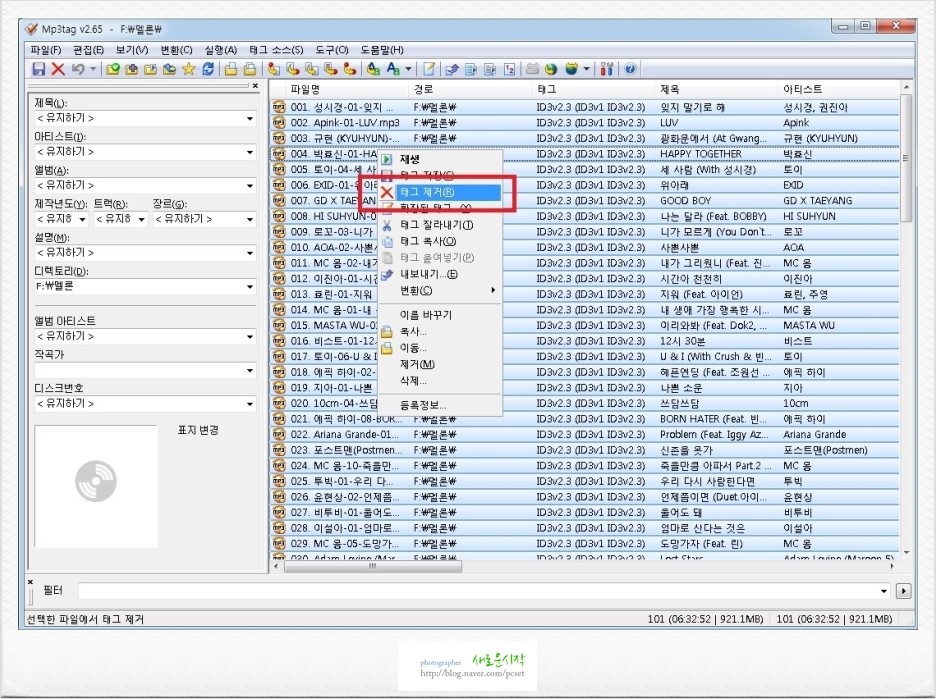Choose 내보내기...(E) from context menu

tap(440, 274)
